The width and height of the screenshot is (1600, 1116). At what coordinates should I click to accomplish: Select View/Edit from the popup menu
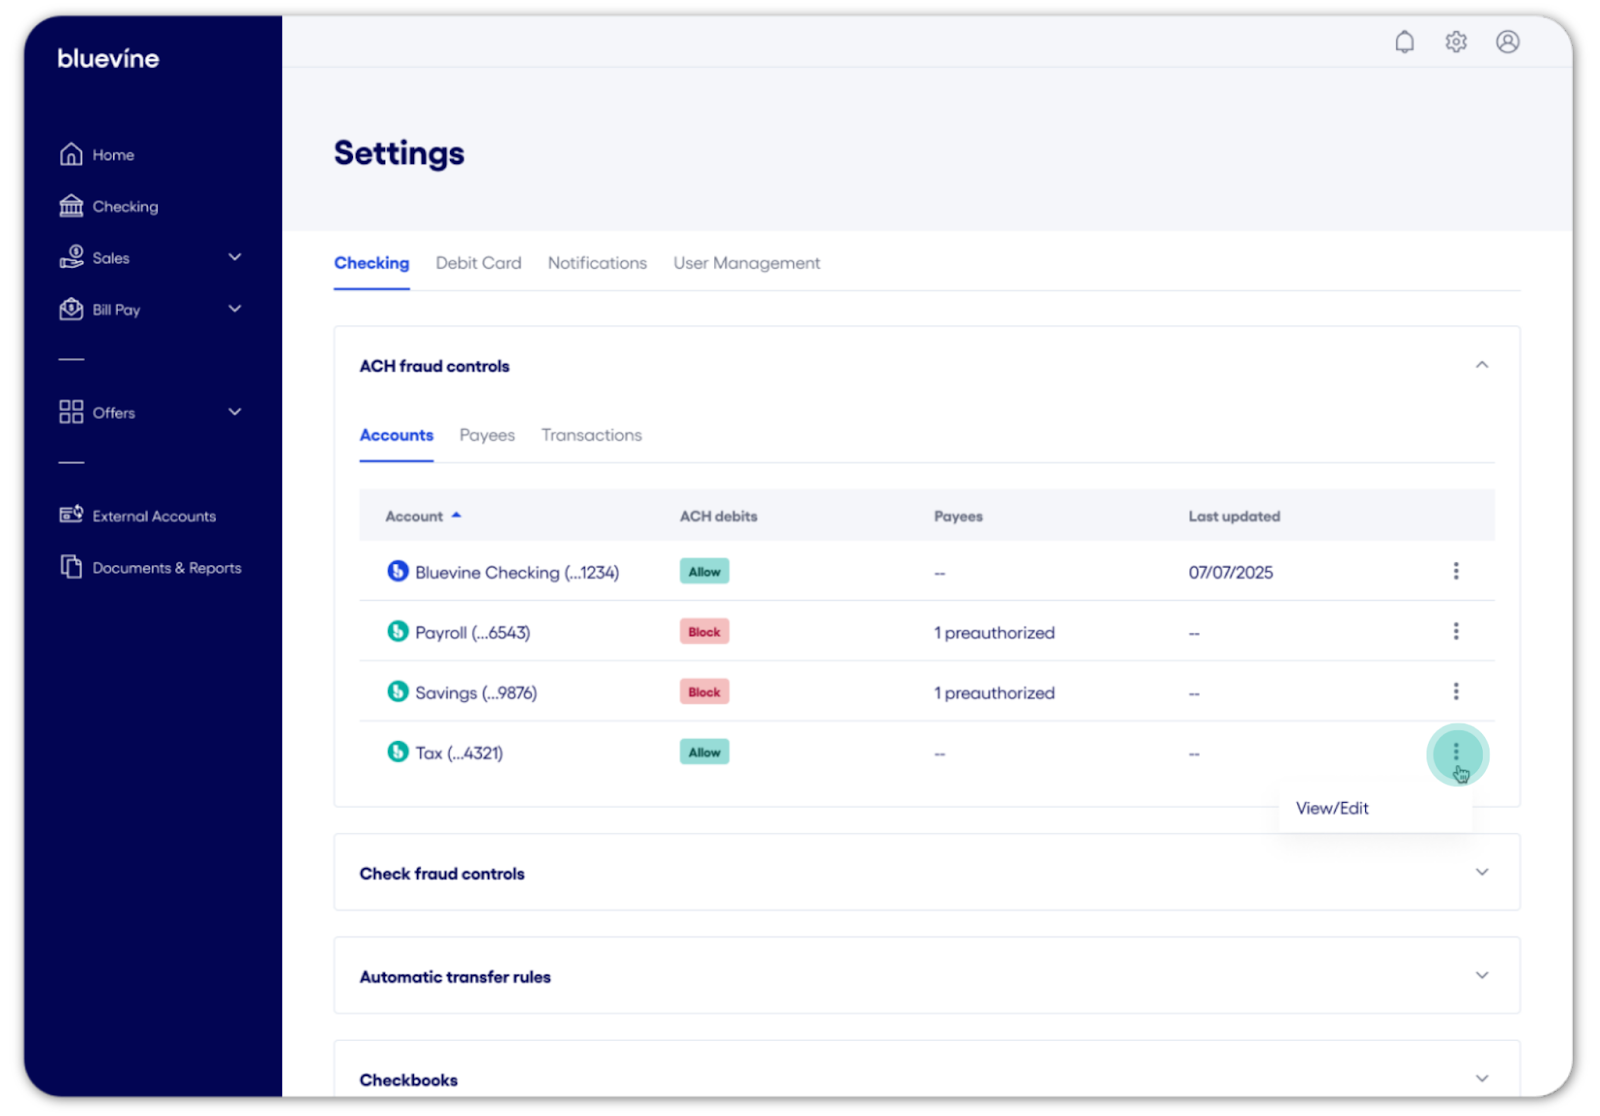coord(1332,808)
